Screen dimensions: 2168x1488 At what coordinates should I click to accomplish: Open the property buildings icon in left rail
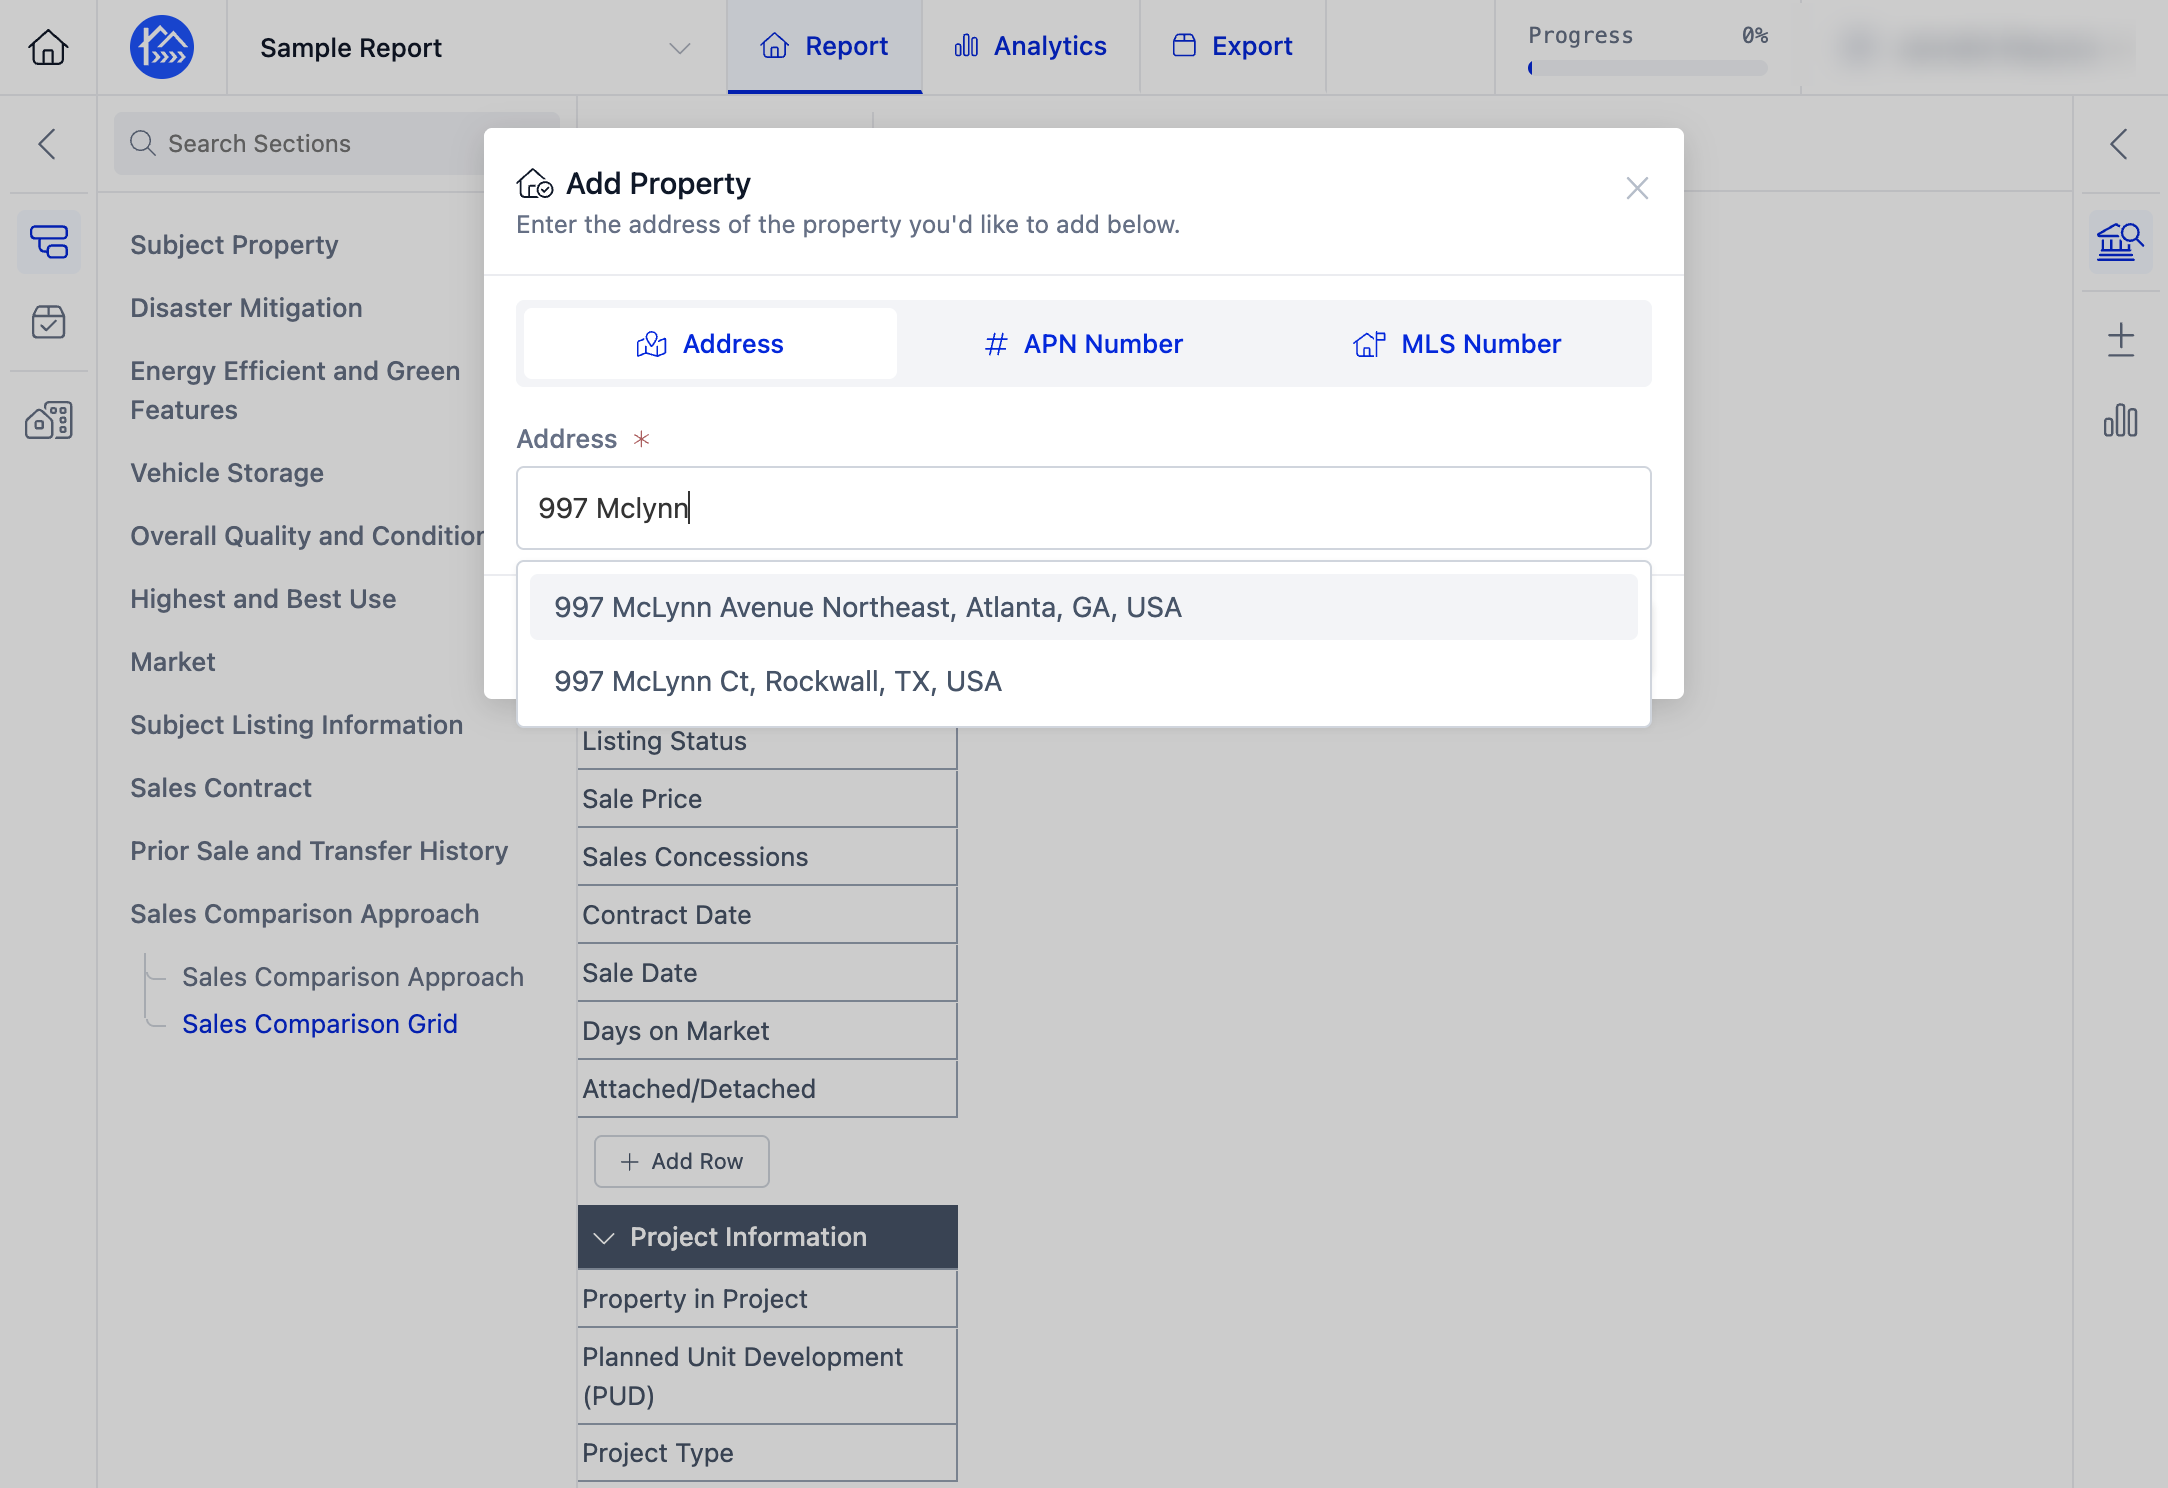48,420
